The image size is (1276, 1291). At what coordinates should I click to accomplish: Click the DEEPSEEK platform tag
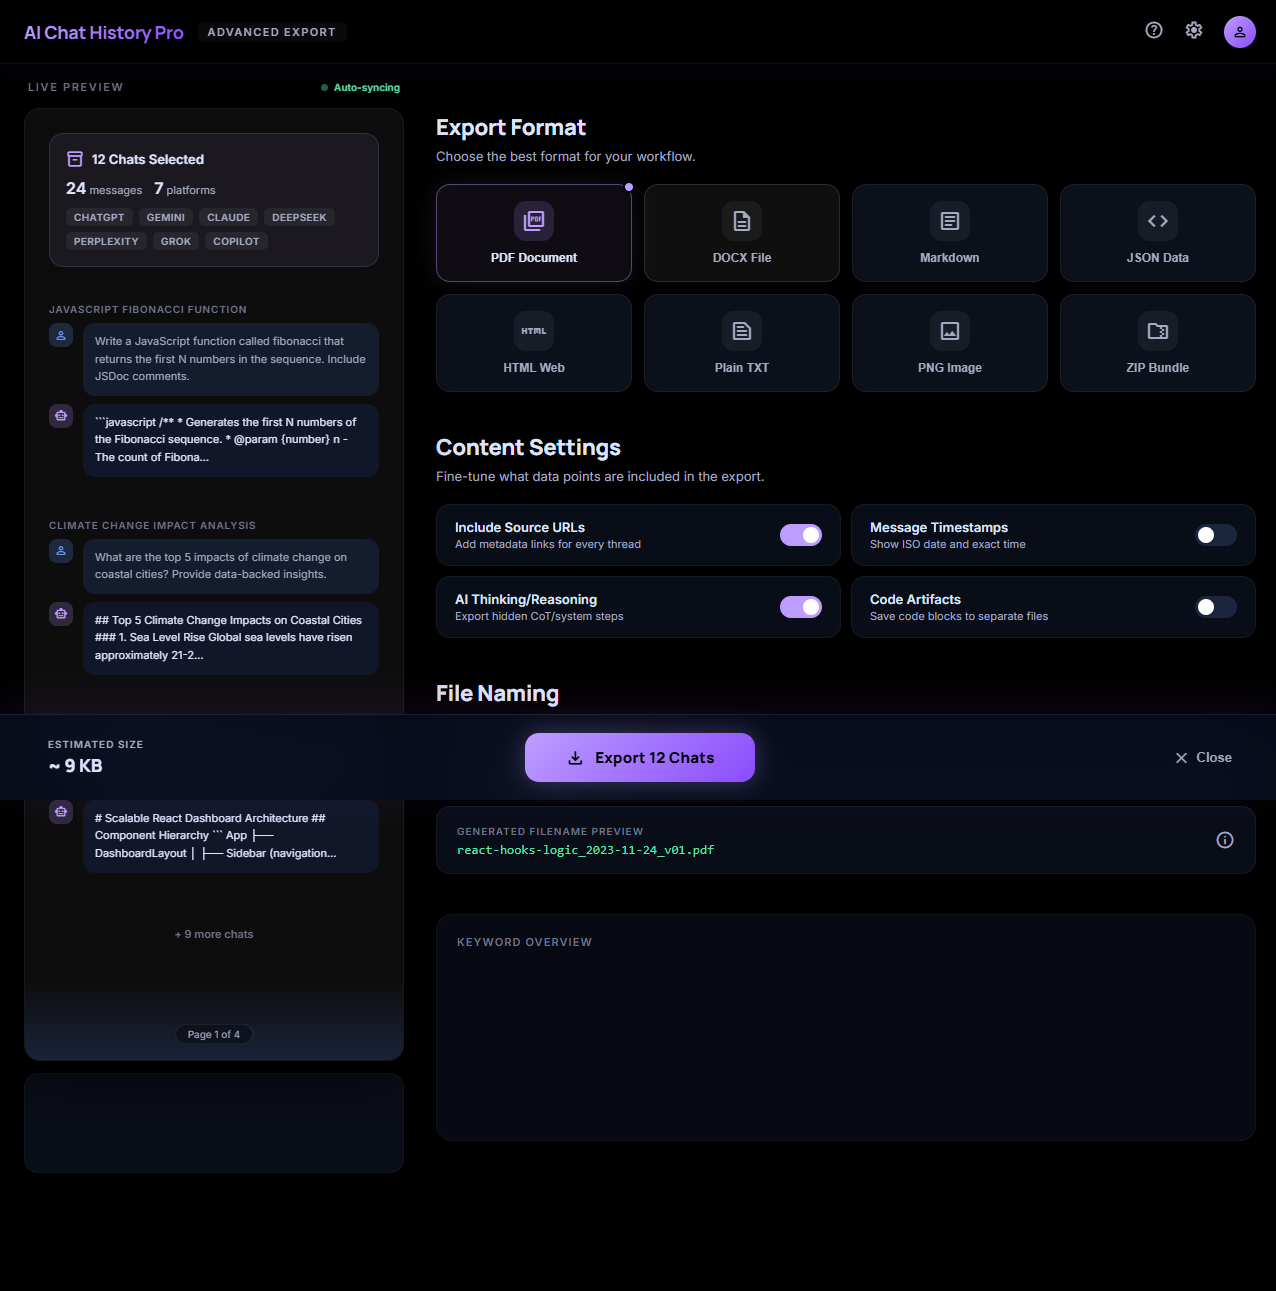point(299,217)
